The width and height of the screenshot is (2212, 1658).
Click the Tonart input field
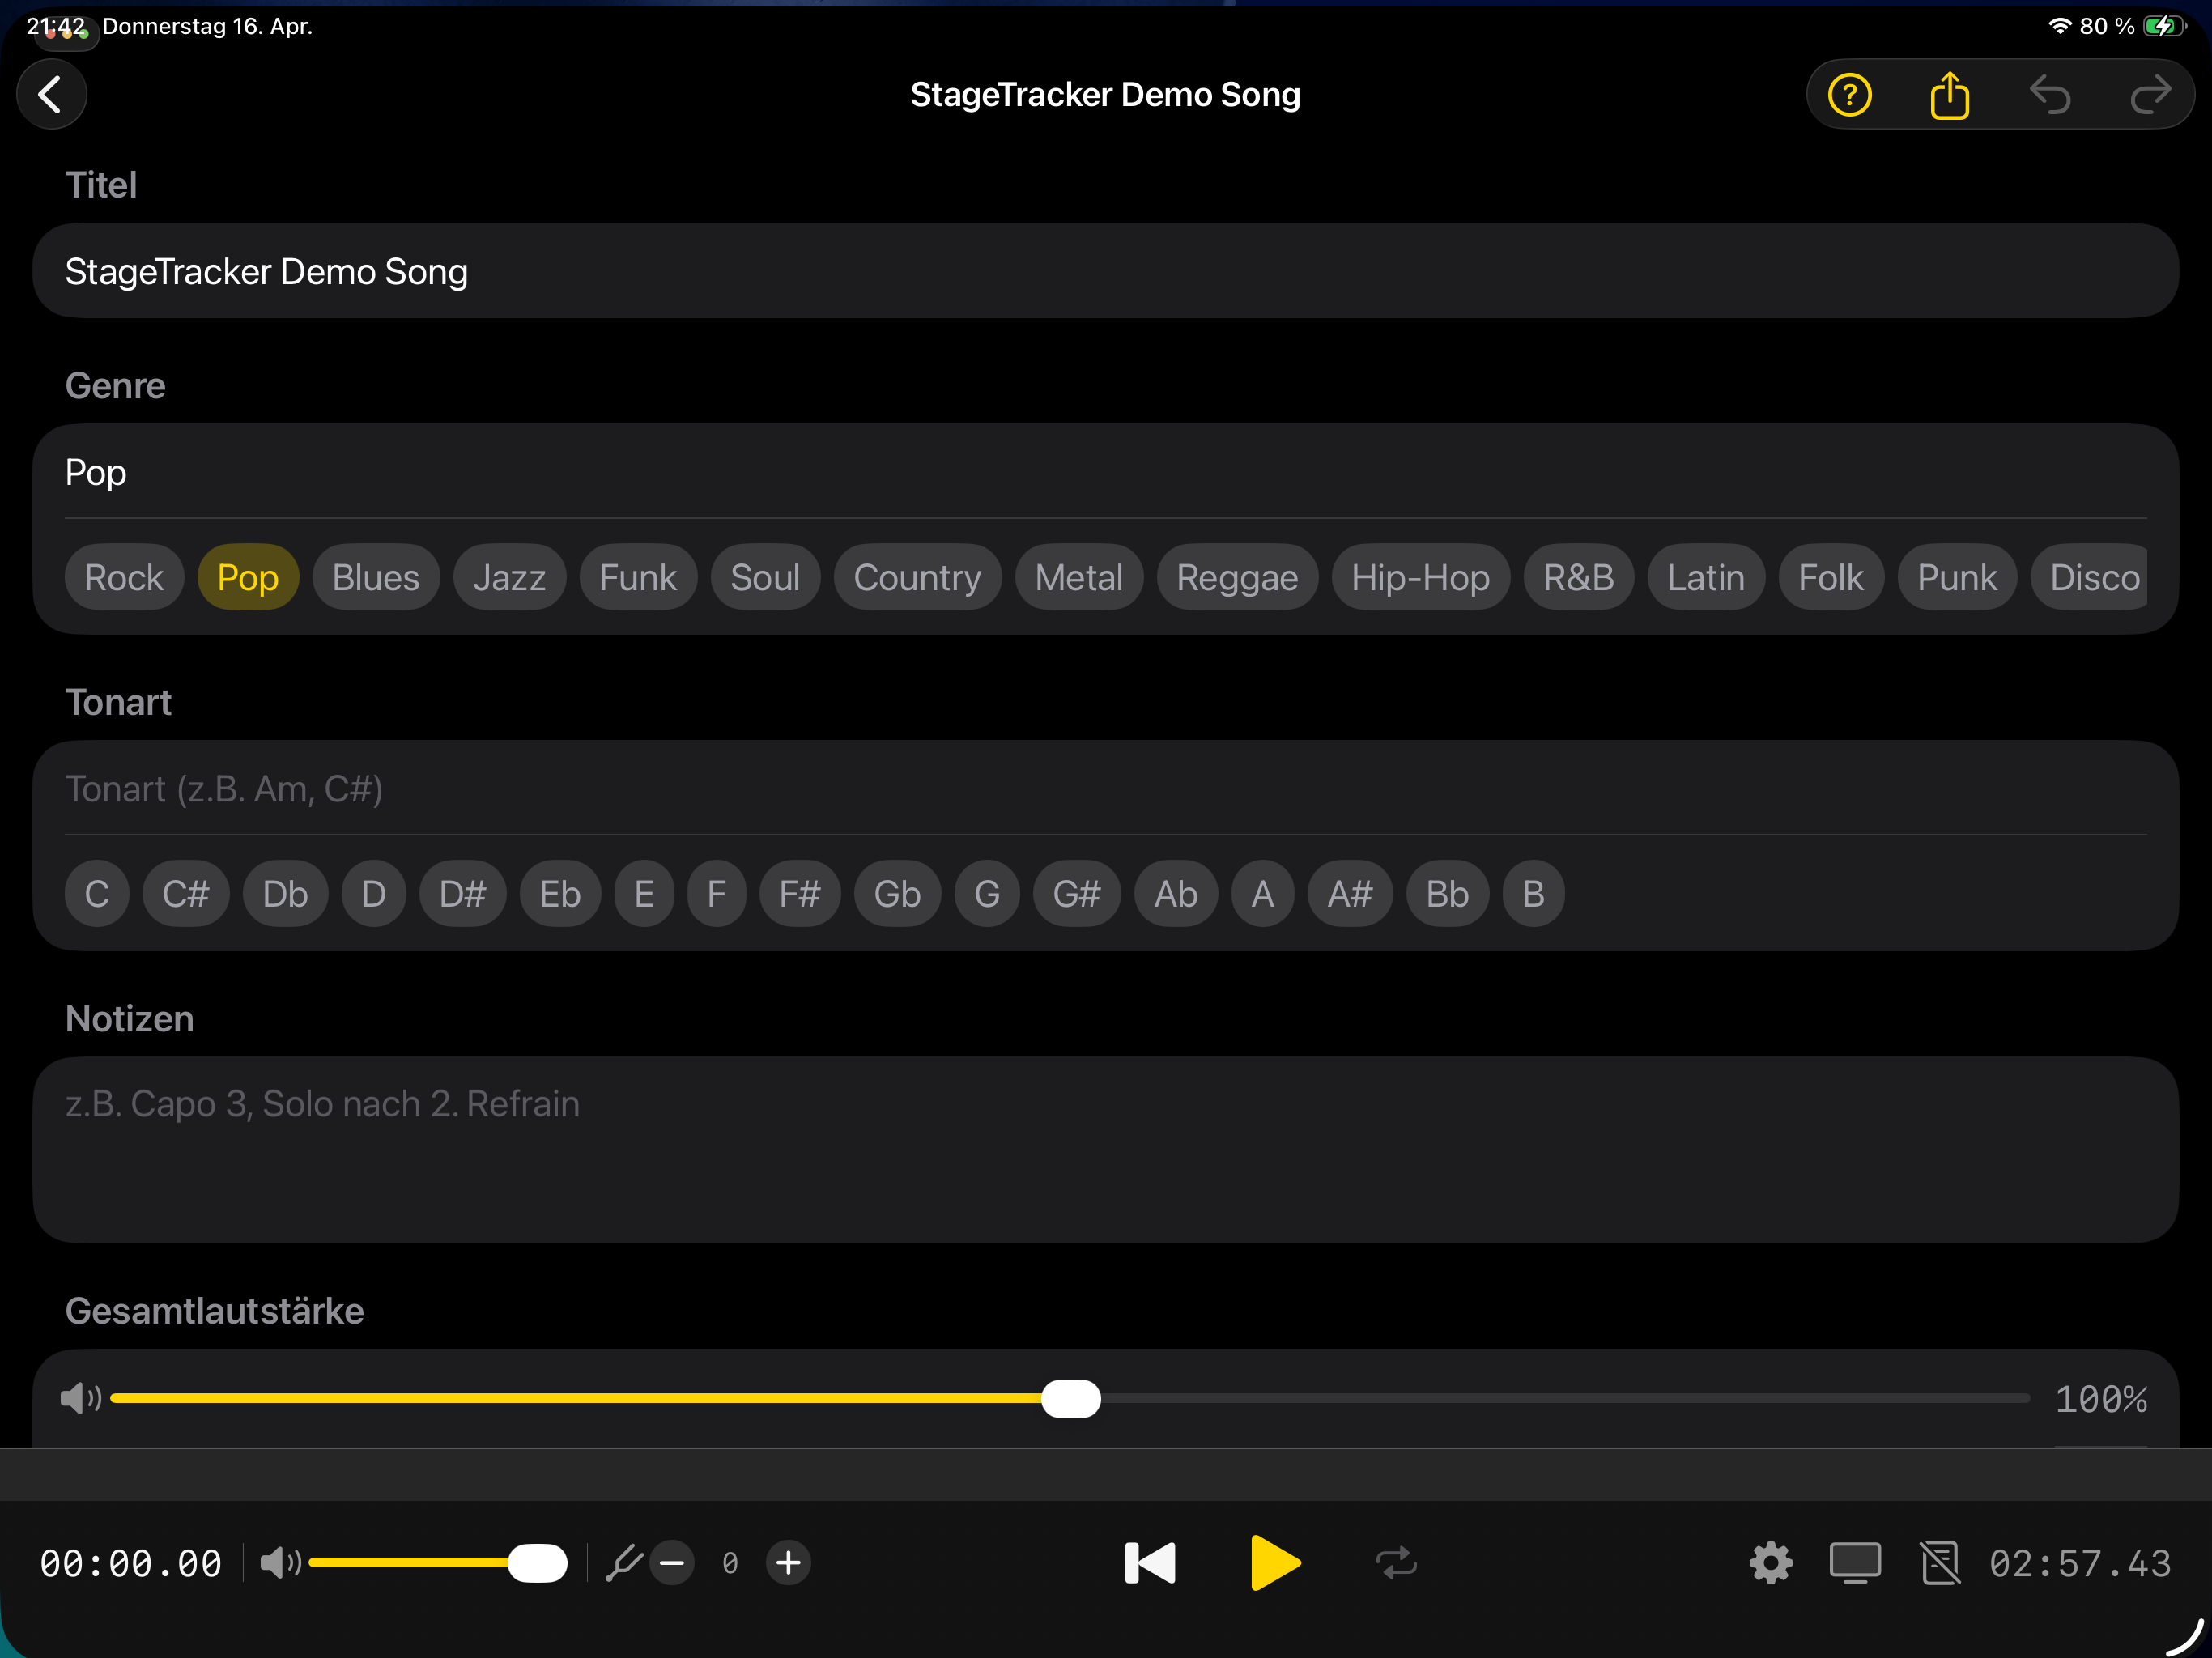click(x=1106, y=789)
